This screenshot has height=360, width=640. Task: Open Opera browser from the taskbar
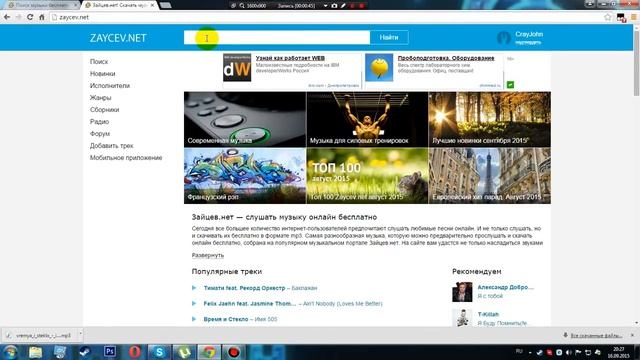click(135, 352)
